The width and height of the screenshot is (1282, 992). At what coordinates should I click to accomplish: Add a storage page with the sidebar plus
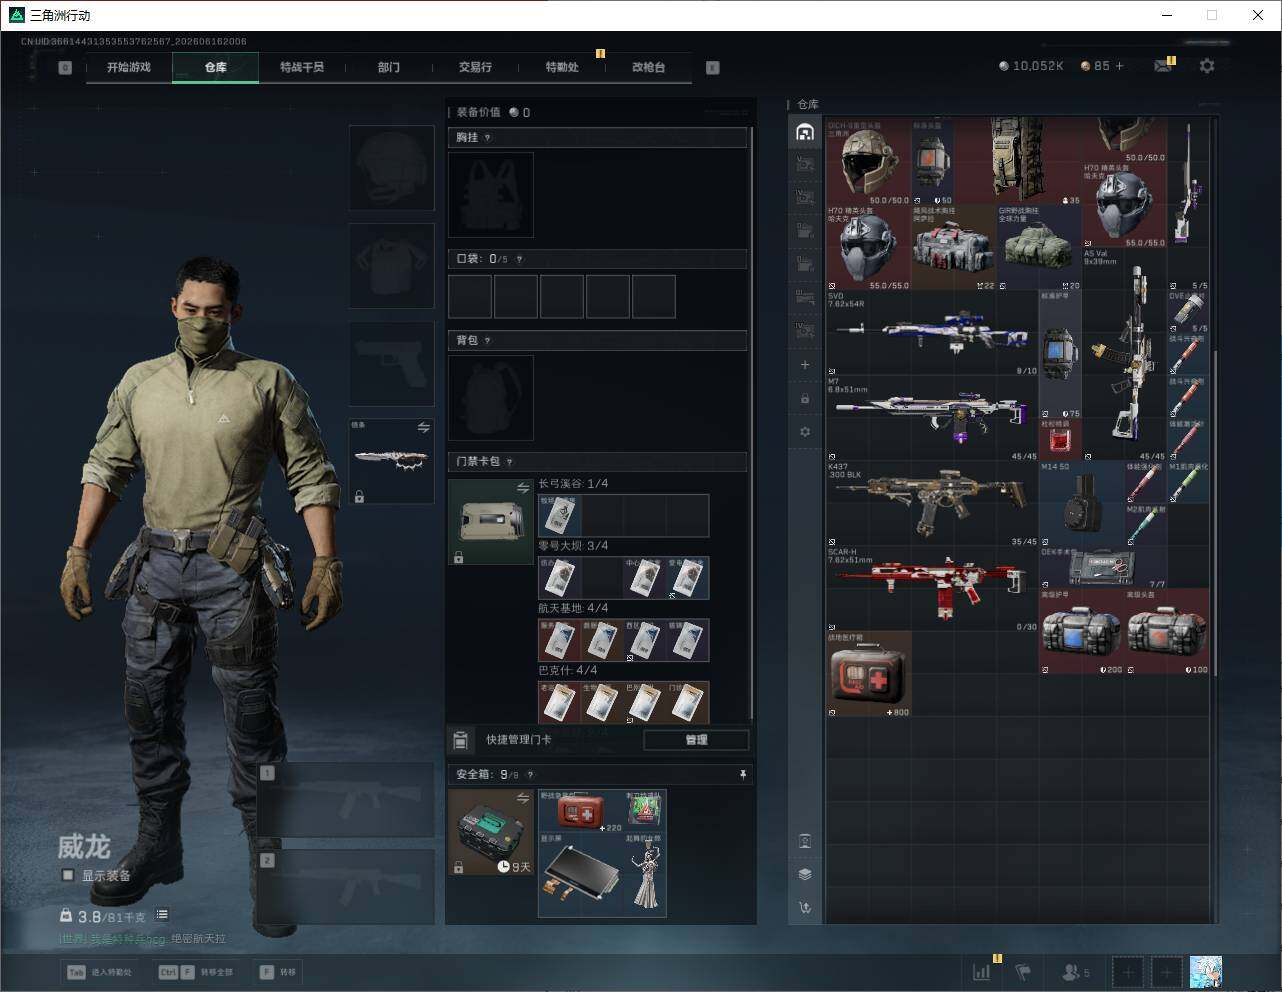coord(805,365)
